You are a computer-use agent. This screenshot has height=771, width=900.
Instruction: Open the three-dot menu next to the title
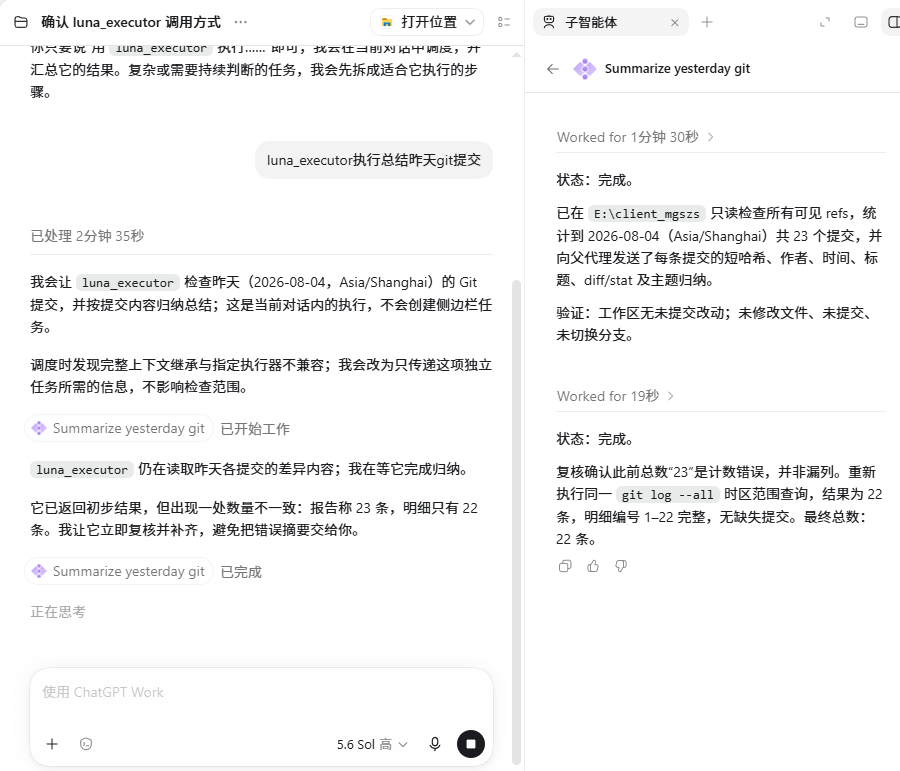[x=241, y=22]
